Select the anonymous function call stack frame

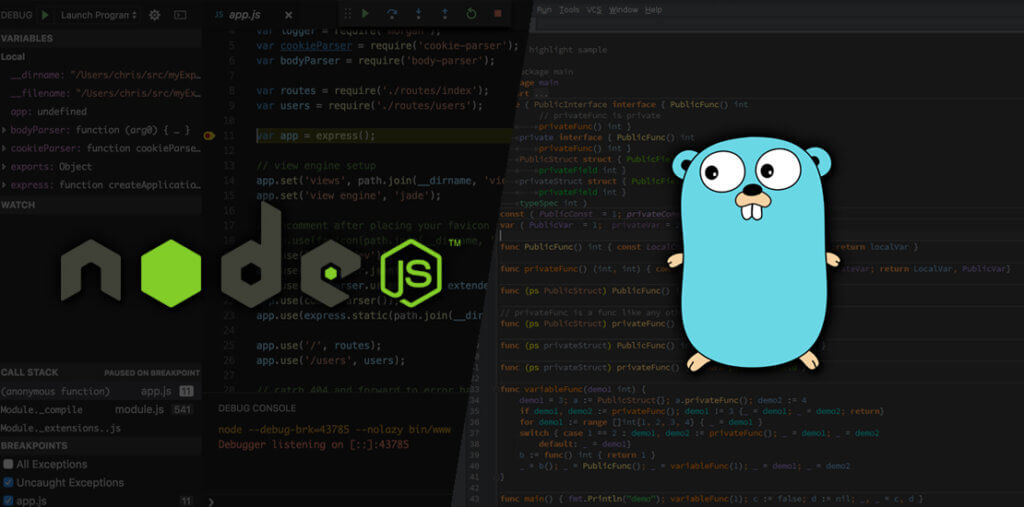(x=55, y=391)
